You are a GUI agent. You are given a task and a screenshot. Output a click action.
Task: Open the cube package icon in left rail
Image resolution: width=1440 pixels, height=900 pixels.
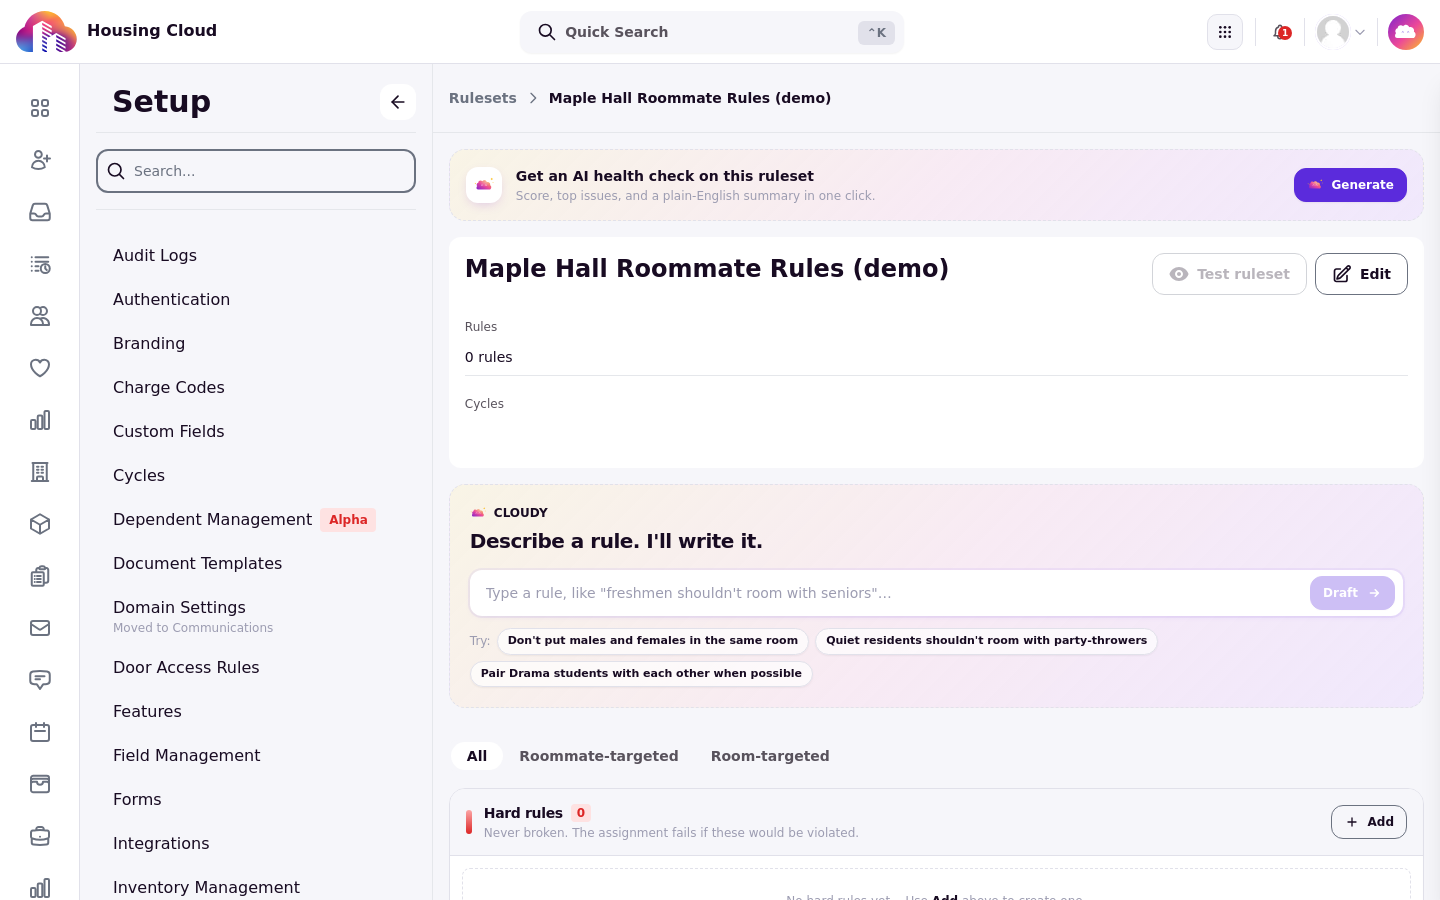point(40,524)
